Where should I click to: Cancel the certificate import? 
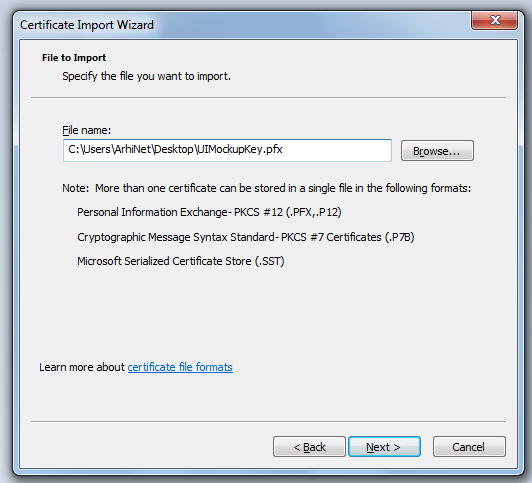point(469,447)
